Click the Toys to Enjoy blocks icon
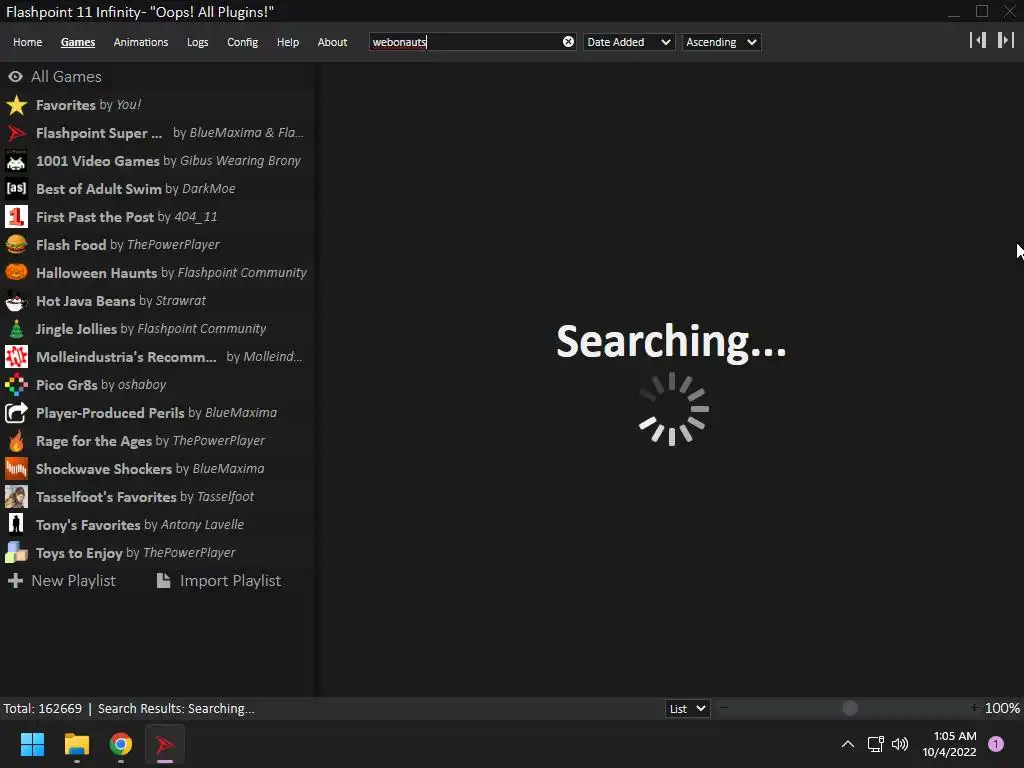Image resolution: width=1024 pixels, height=768 pixels. 16,553
